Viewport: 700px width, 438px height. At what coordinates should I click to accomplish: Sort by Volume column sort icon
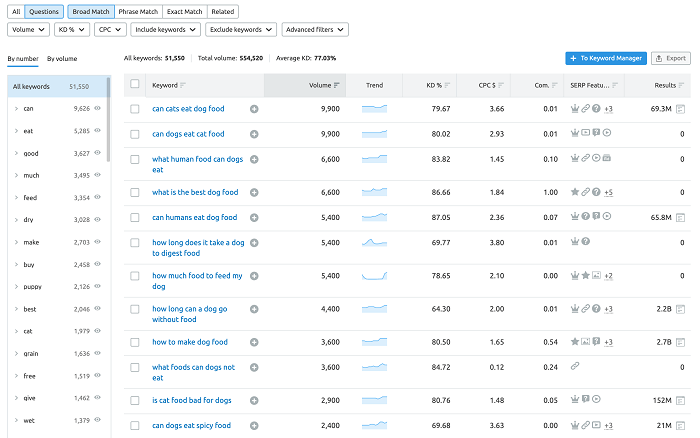[337, 85]
